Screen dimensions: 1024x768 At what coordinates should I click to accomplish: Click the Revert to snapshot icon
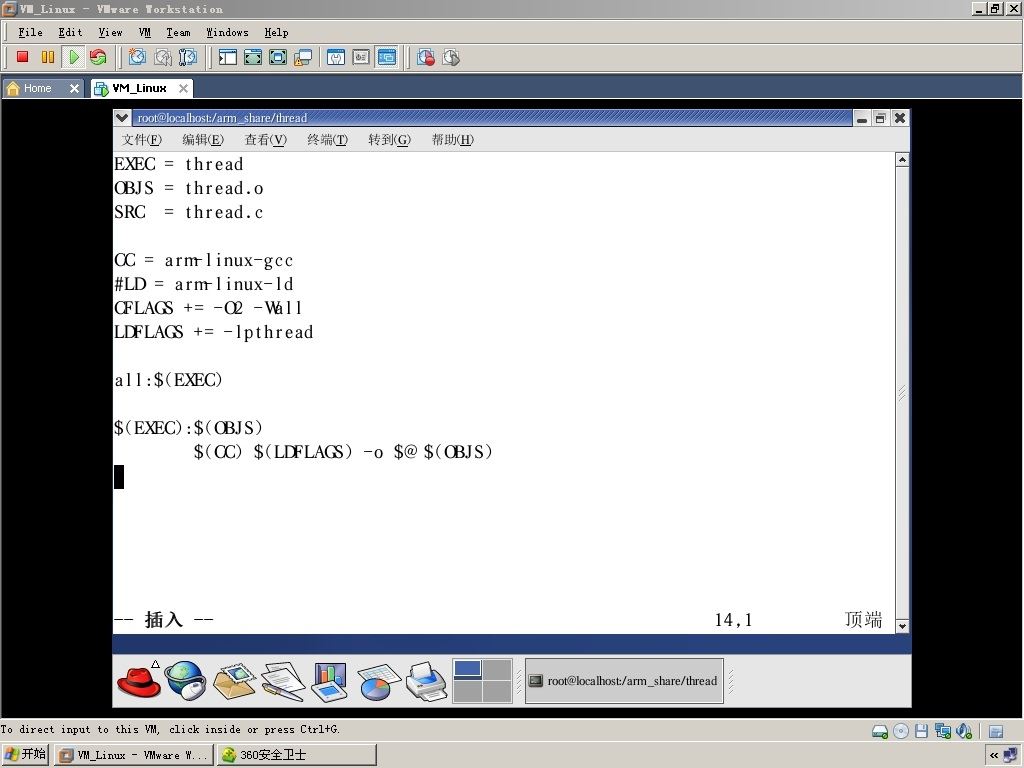(x=163, y=57)
